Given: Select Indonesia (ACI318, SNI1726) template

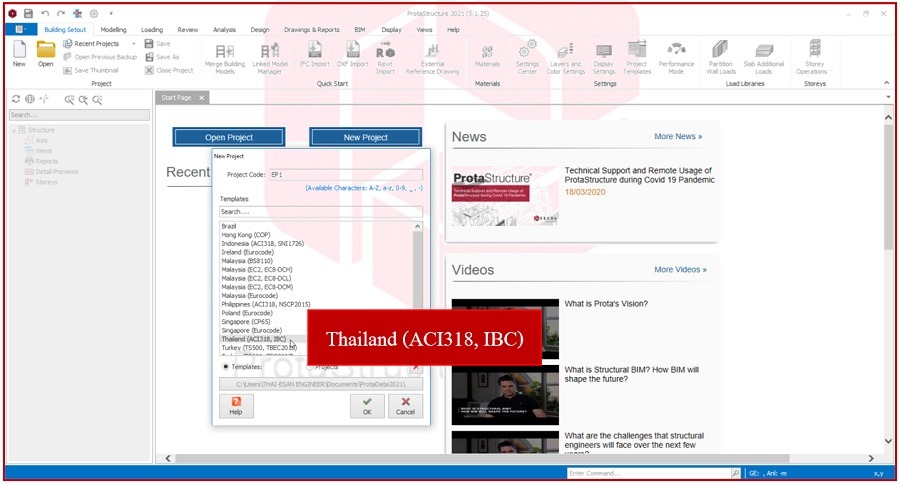Looking at the screenshot, I should click(262, 243).
